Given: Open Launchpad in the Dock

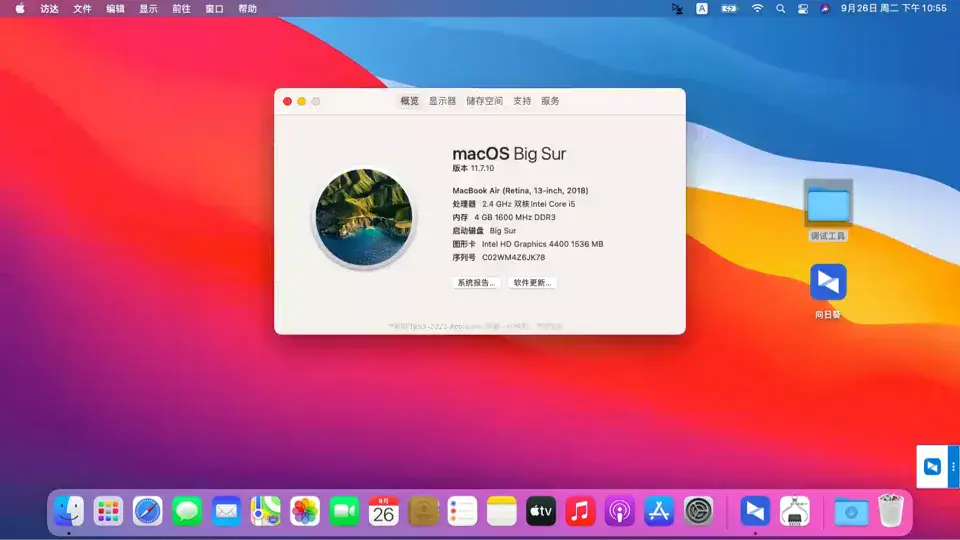Looking at the screenshot, I should (x=108, y=511).
